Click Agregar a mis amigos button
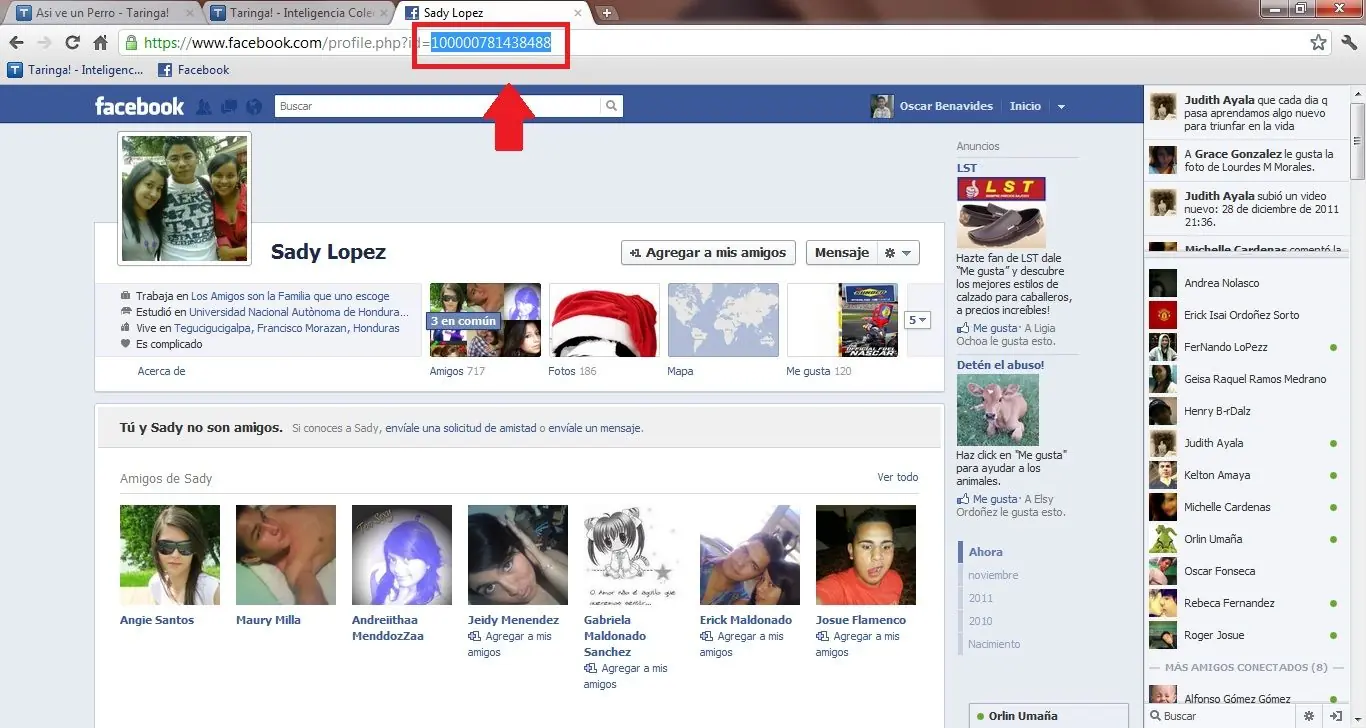The width and height of the screenshot is (1366, 728). [709, 253]
